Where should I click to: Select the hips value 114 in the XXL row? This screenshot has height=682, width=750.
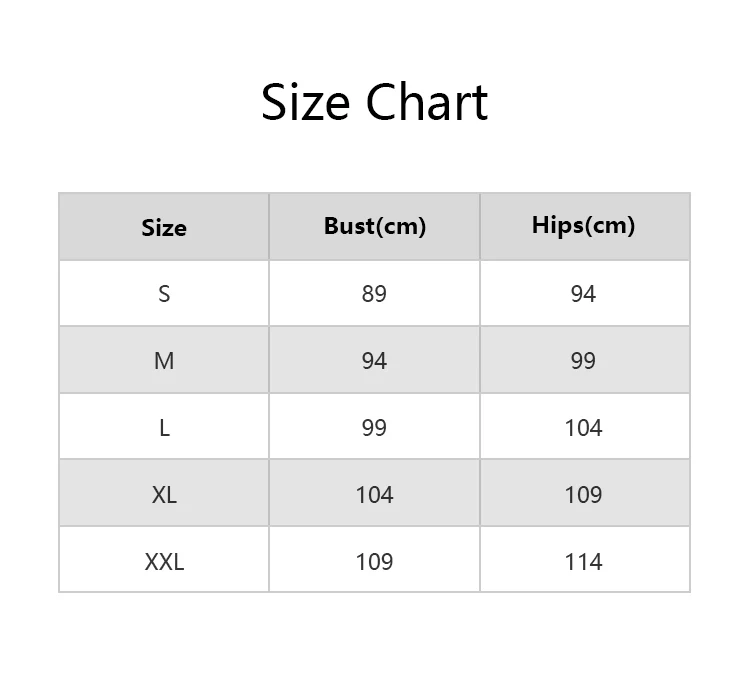(583, 562)
